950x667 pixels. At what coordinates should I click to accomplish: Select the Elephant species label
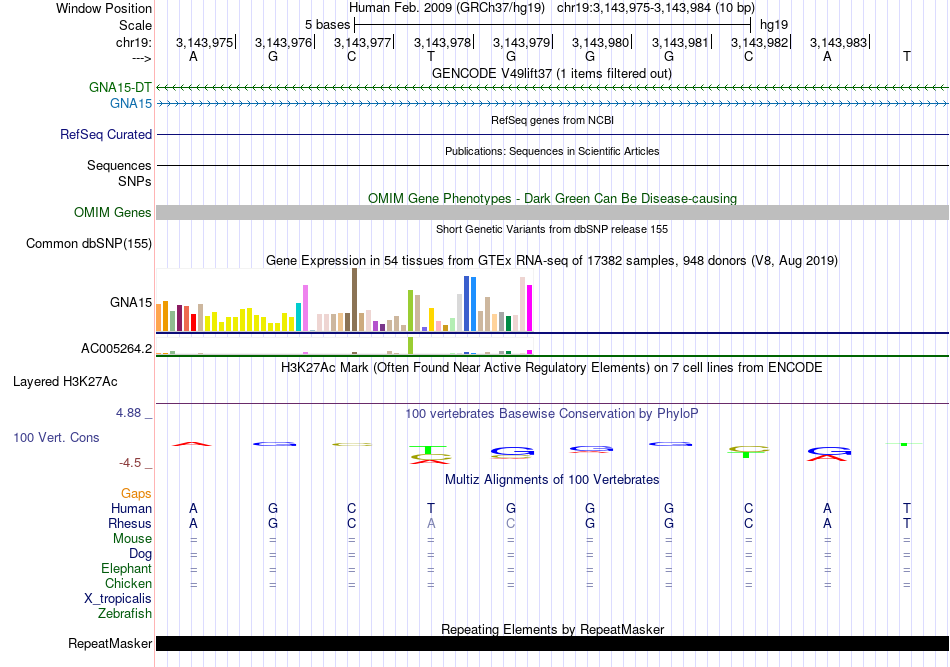pyautogui.click(x=126, y=568)
